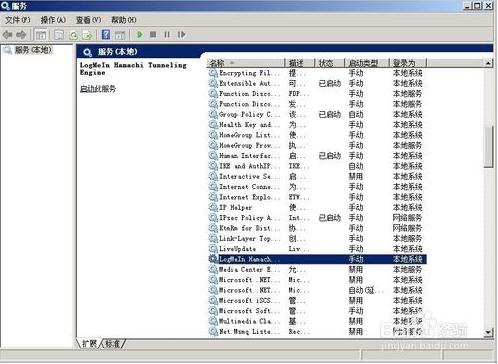Click the Stop Service square icon

tap(153, 35)
